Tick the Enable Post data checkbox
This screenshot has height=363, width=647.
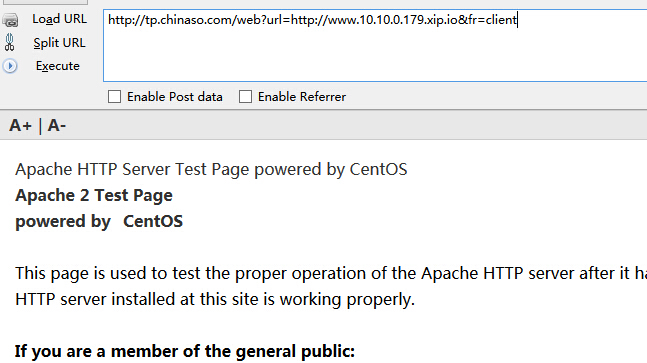[x=114, y=97]
